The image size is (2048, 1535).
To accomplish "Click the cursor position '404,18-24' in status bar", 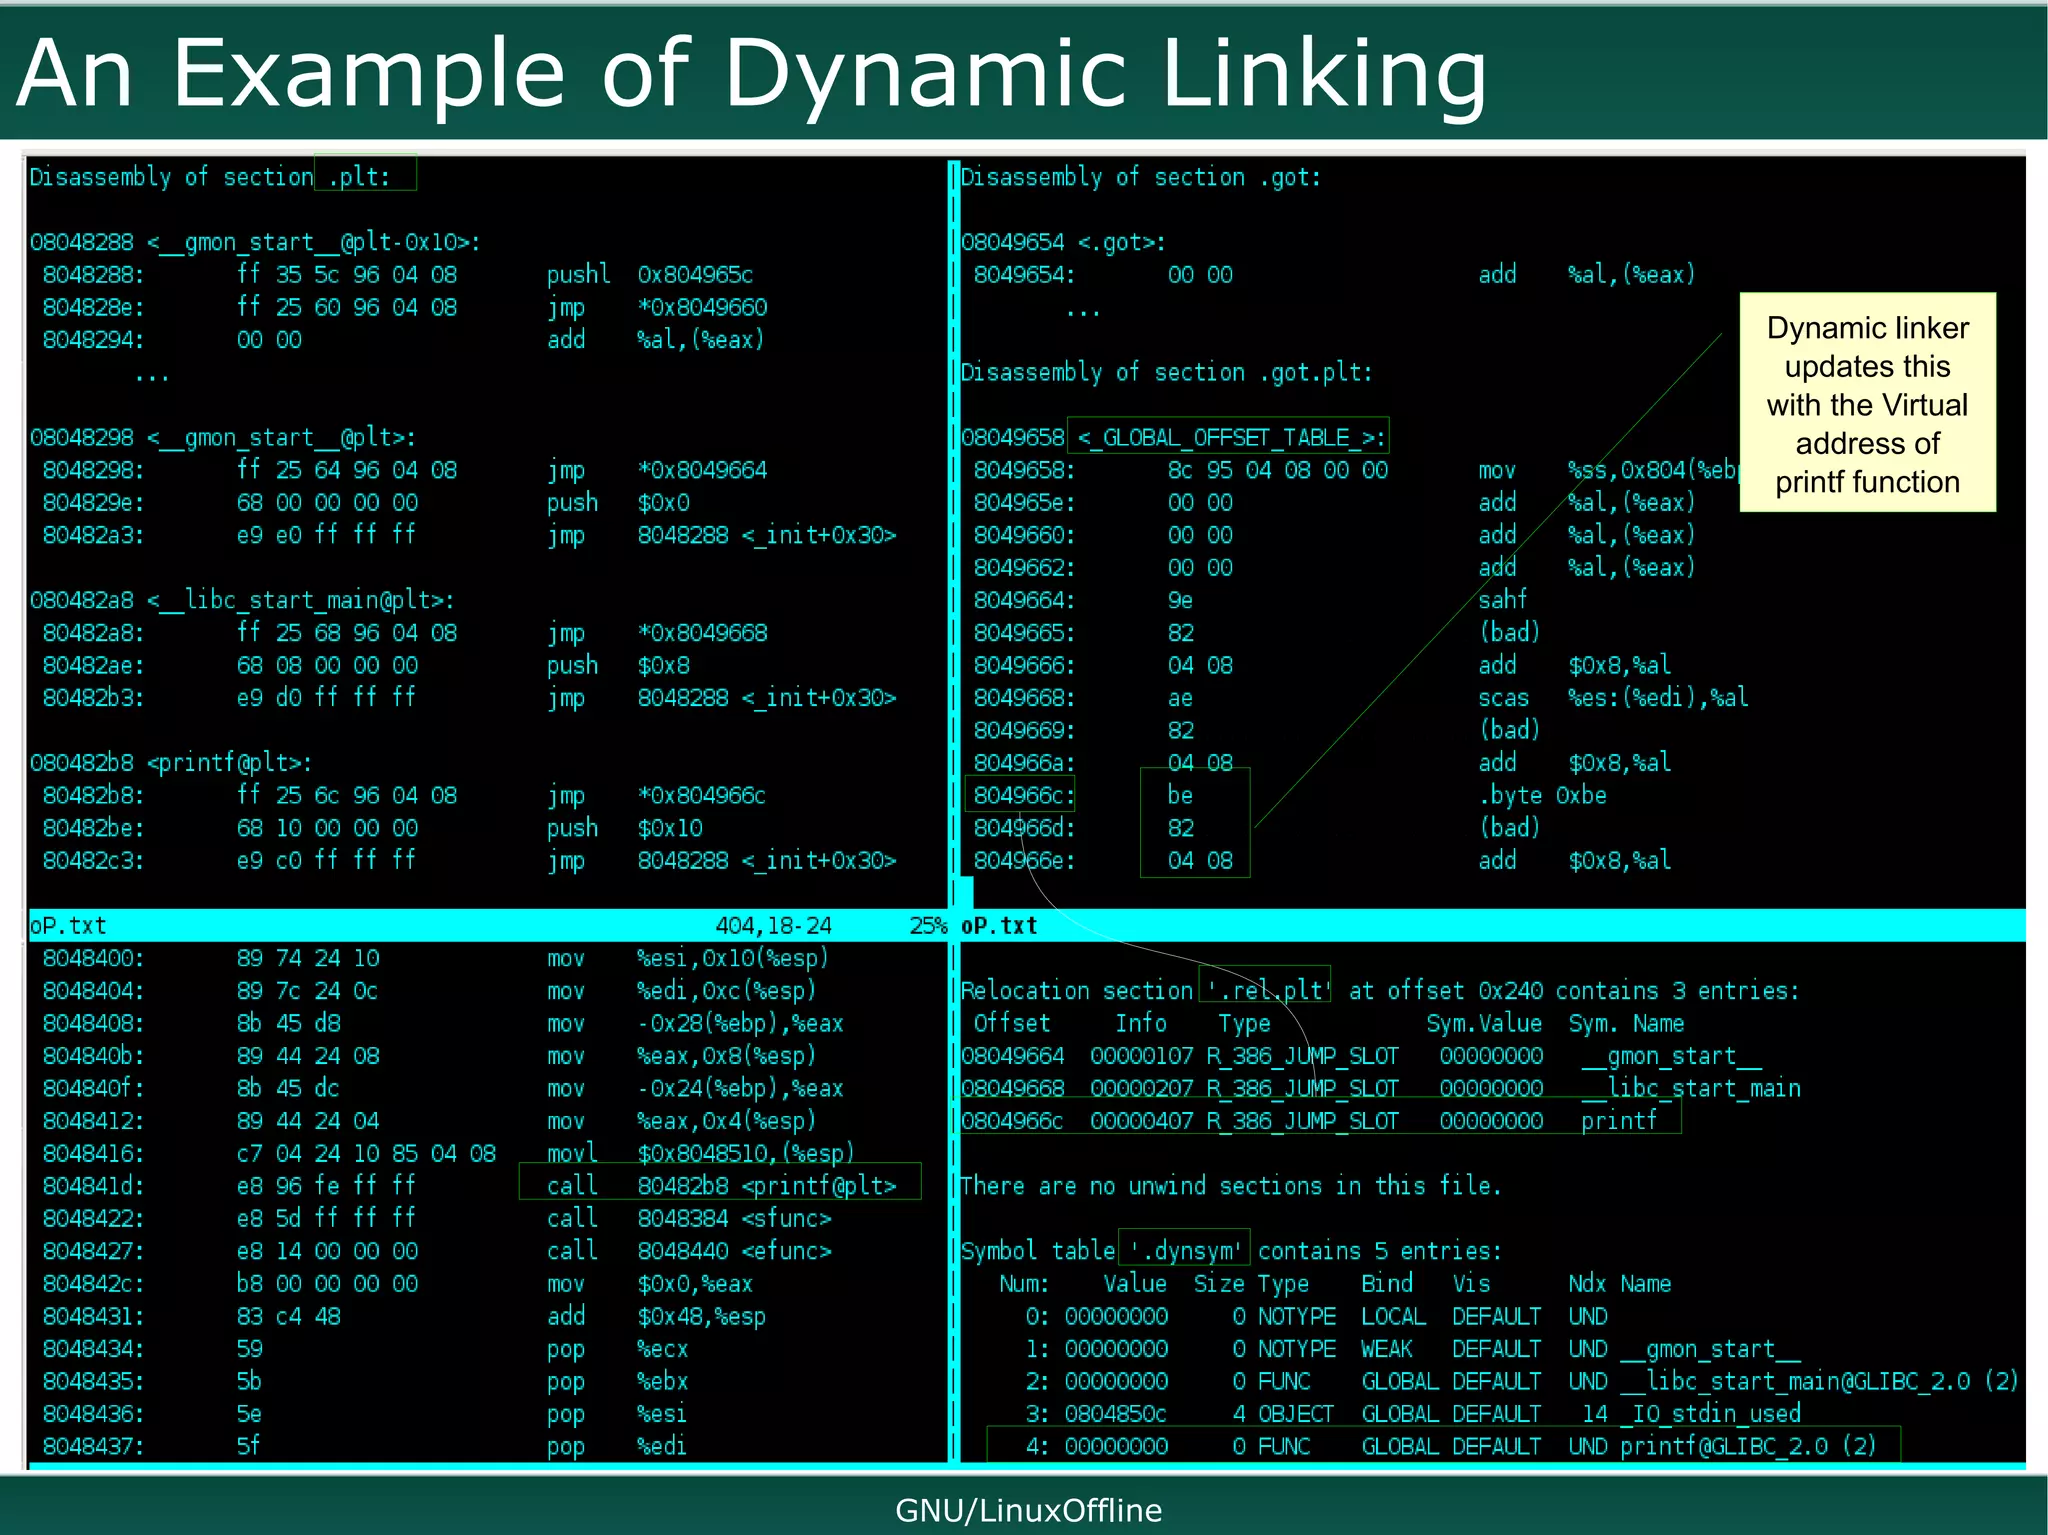I will click(773, 925).
